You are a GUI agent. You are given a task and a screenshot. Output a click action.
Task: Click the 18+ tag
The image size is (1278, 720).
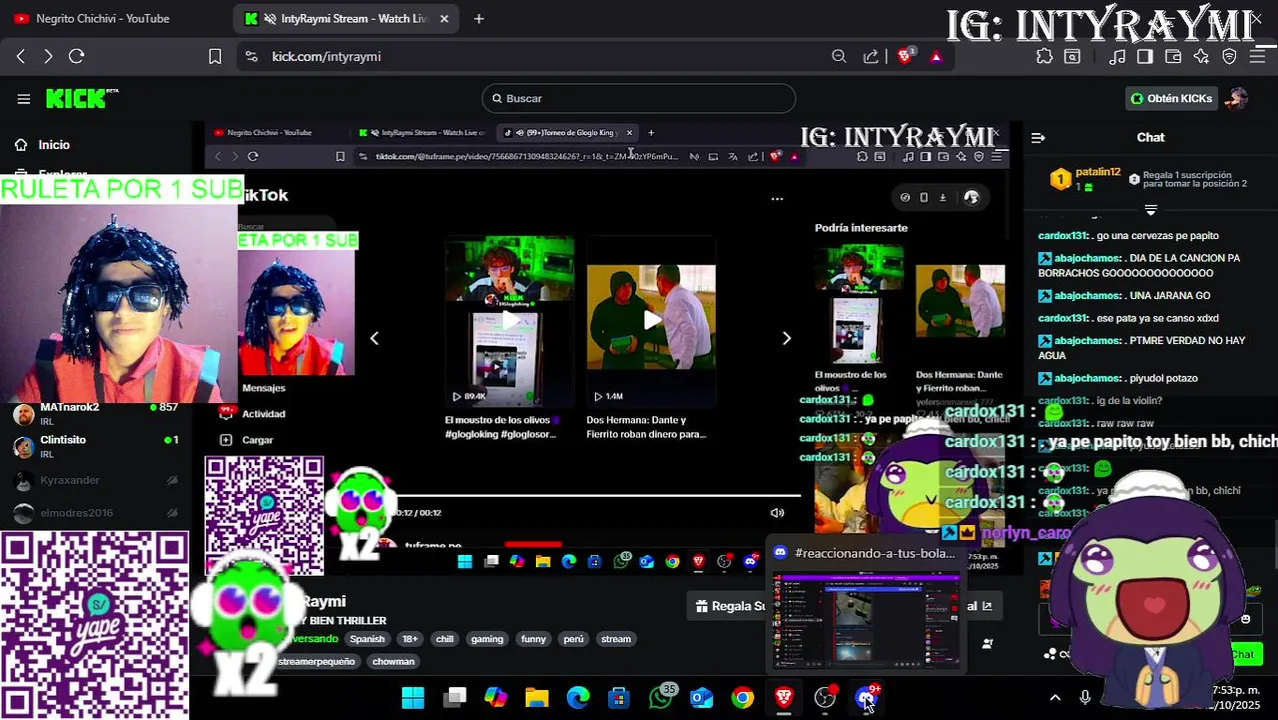(x=410, y=639)
